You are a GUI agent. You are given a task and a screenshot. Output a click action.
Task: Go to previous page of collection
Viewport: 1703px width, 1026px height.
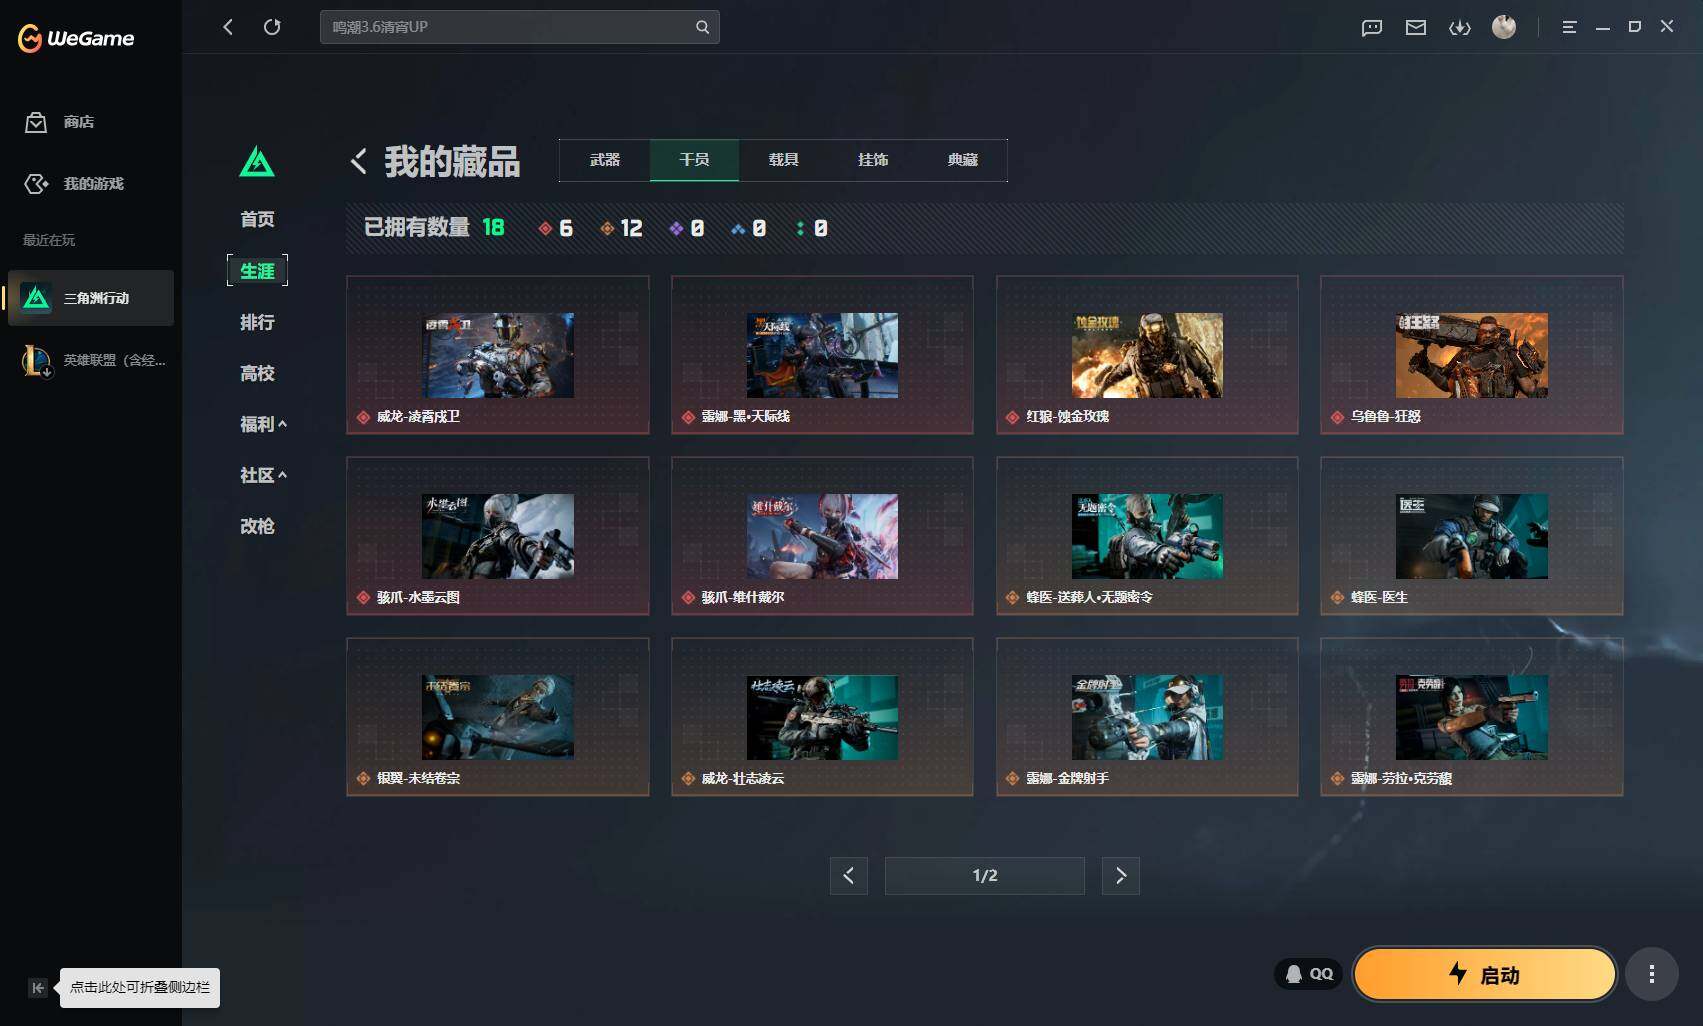(848, 876)
